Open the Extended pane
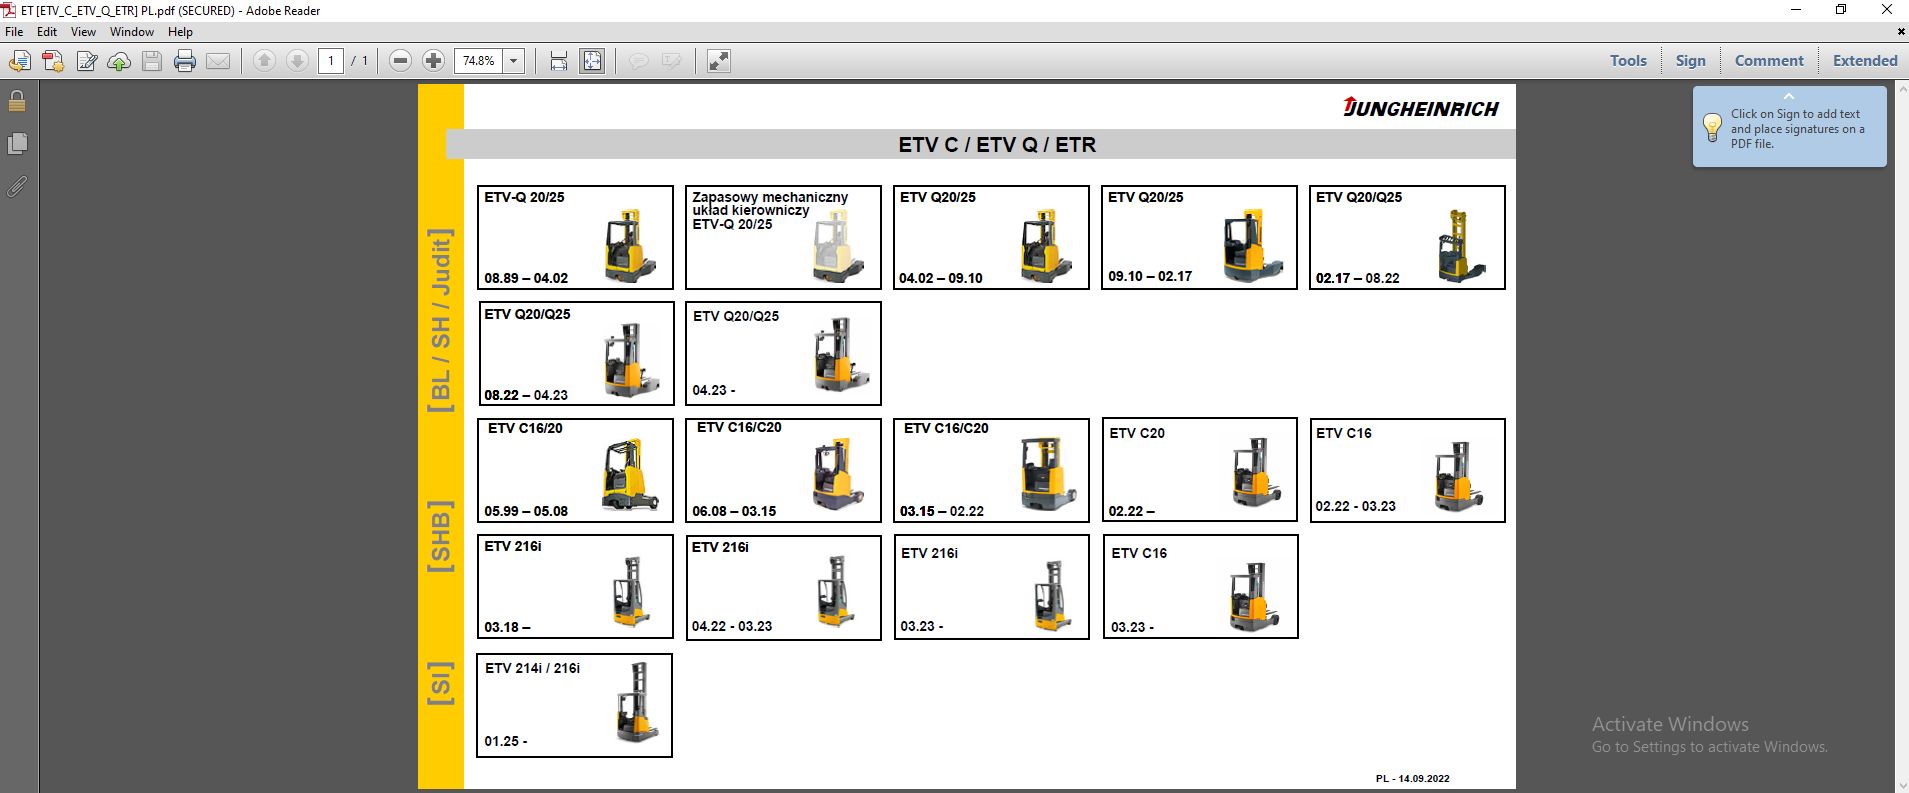This screenshot has height=793, width=1909. 1865,61
